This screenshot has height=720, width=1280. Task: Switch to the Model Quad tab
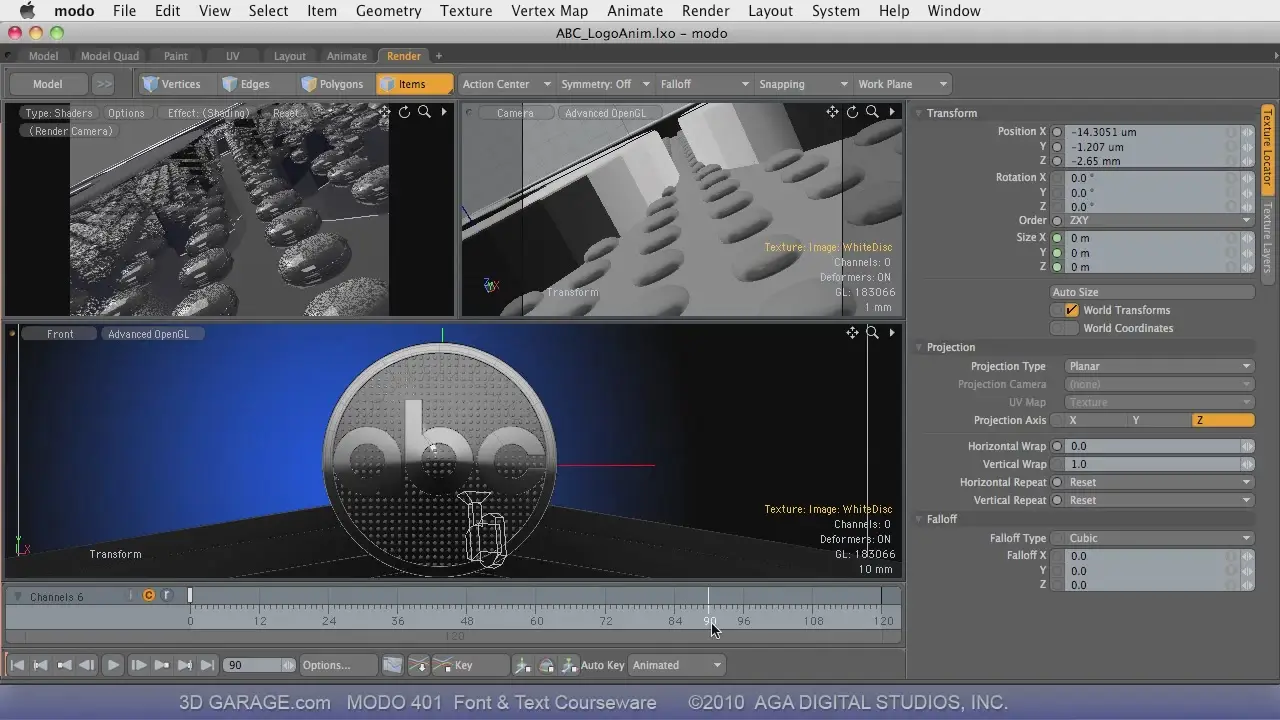[110, 56]
